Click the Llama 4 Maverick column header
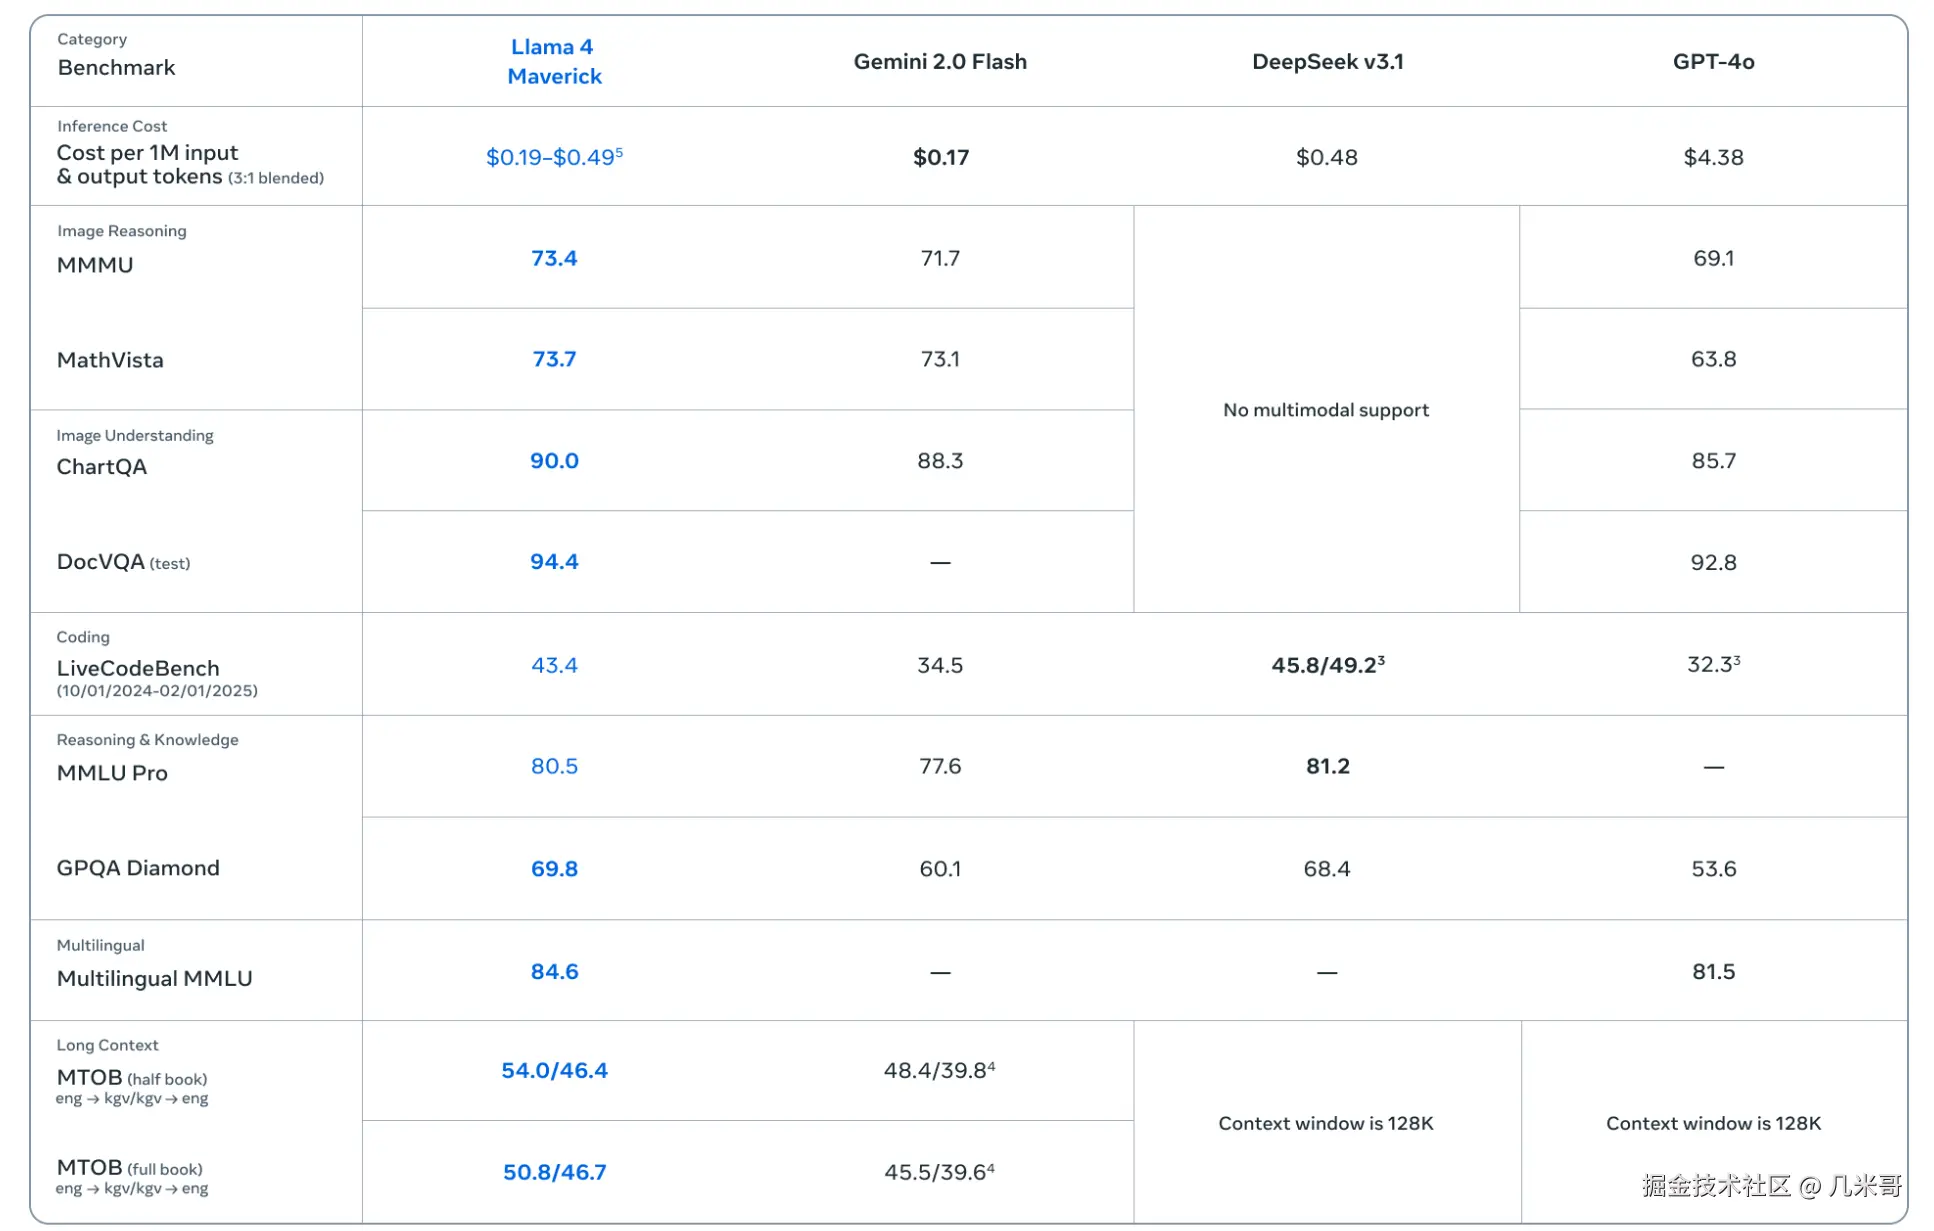The height and width of the screenshot is (1231, 1934). 553,61
